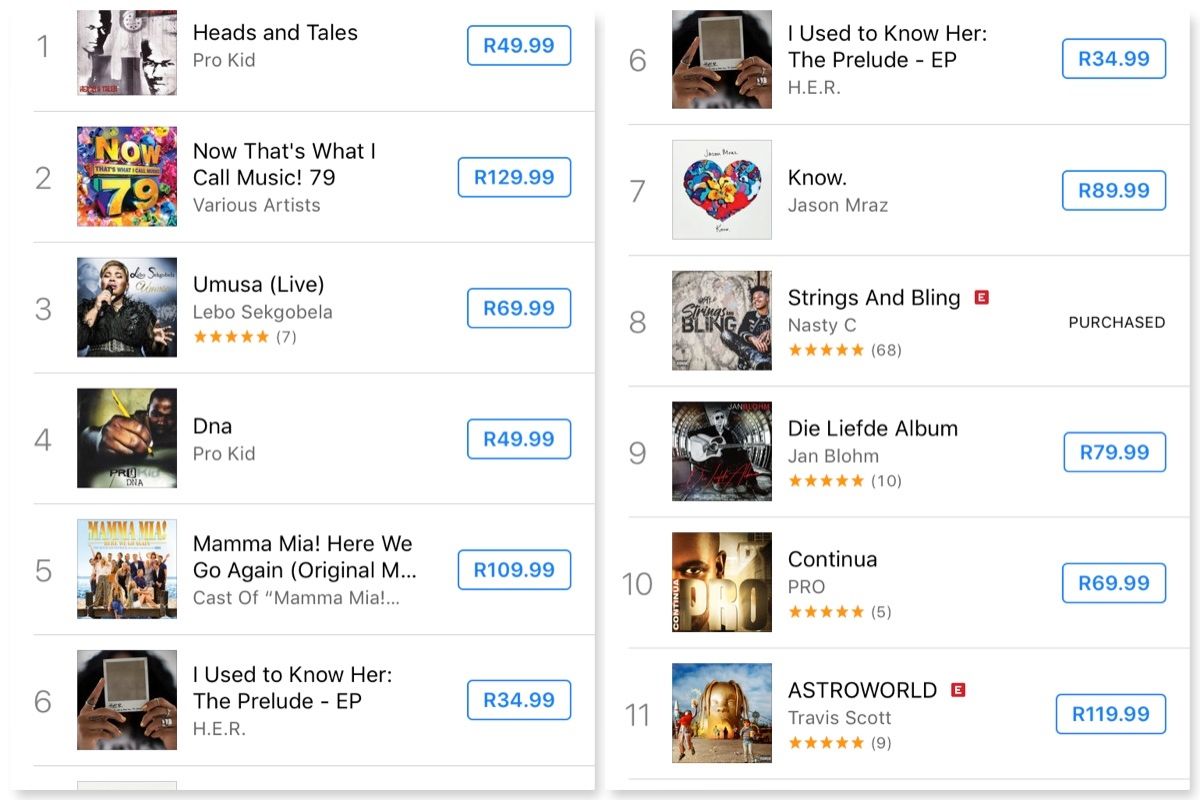1200x800 pixels.
Task: Open the Heads and Tales album cover
Action: click(x=127, y=52)
